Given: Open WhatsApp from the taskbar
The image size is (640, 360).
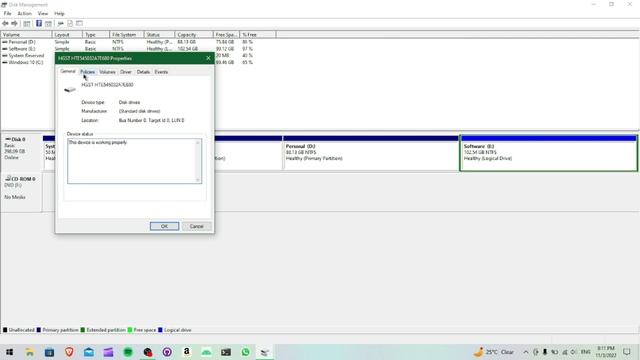Looking at the screenshot, I should coord(245,352).
